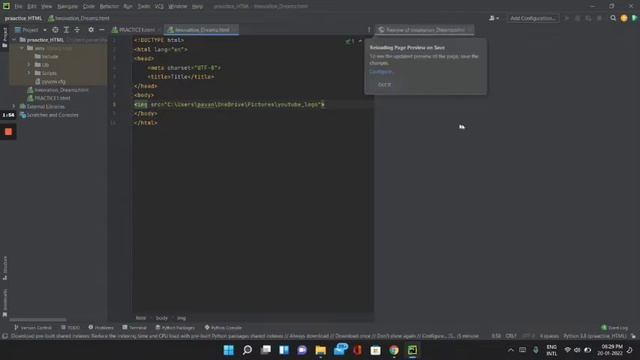Open File Explorer from taskbar

point(320,350)
